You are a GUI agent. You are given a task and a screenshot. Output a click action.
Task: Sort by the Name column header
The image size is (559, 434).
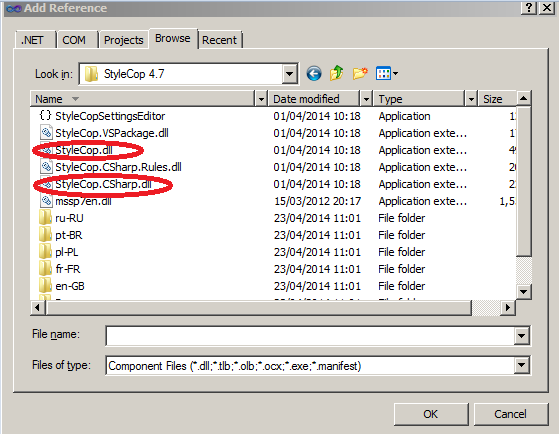click(143, 99)
